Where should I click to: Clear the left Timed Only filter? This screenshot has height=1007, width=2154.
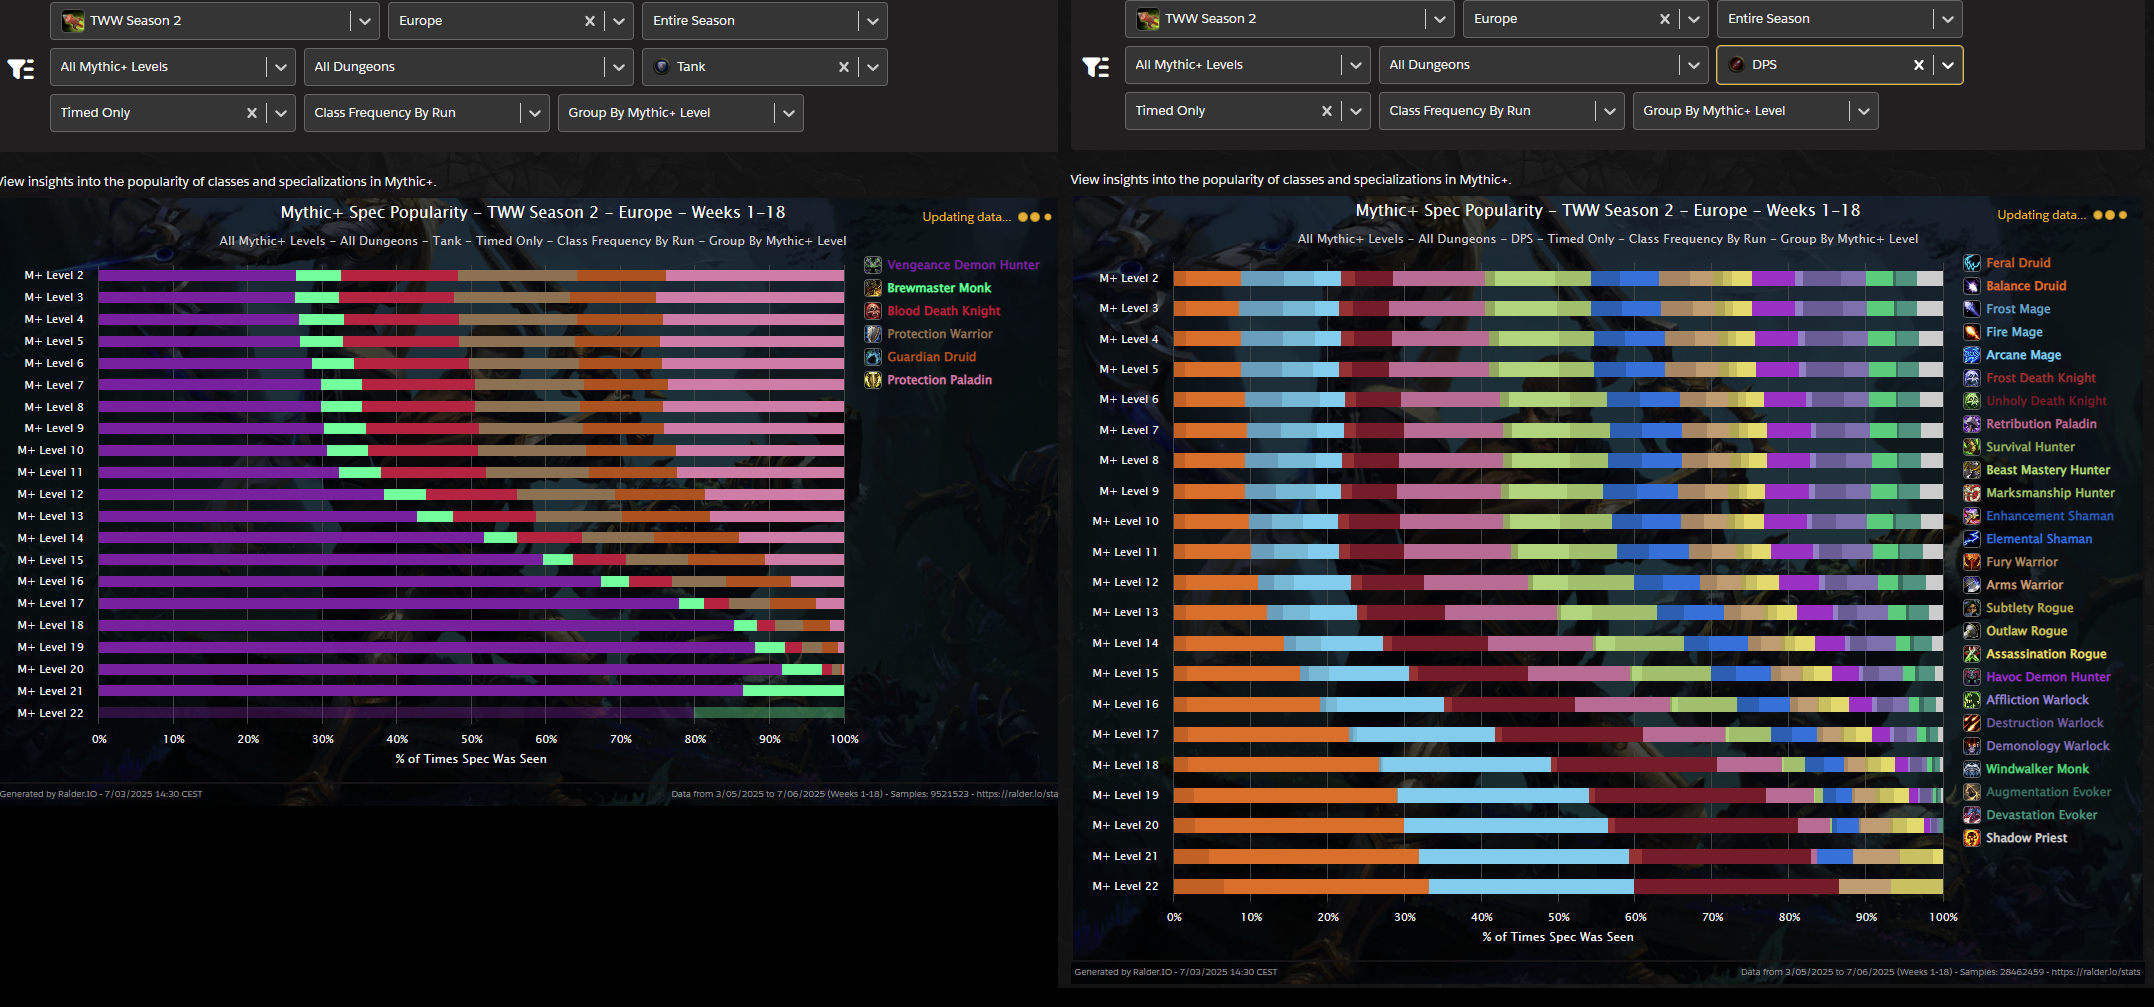[252, 113]
